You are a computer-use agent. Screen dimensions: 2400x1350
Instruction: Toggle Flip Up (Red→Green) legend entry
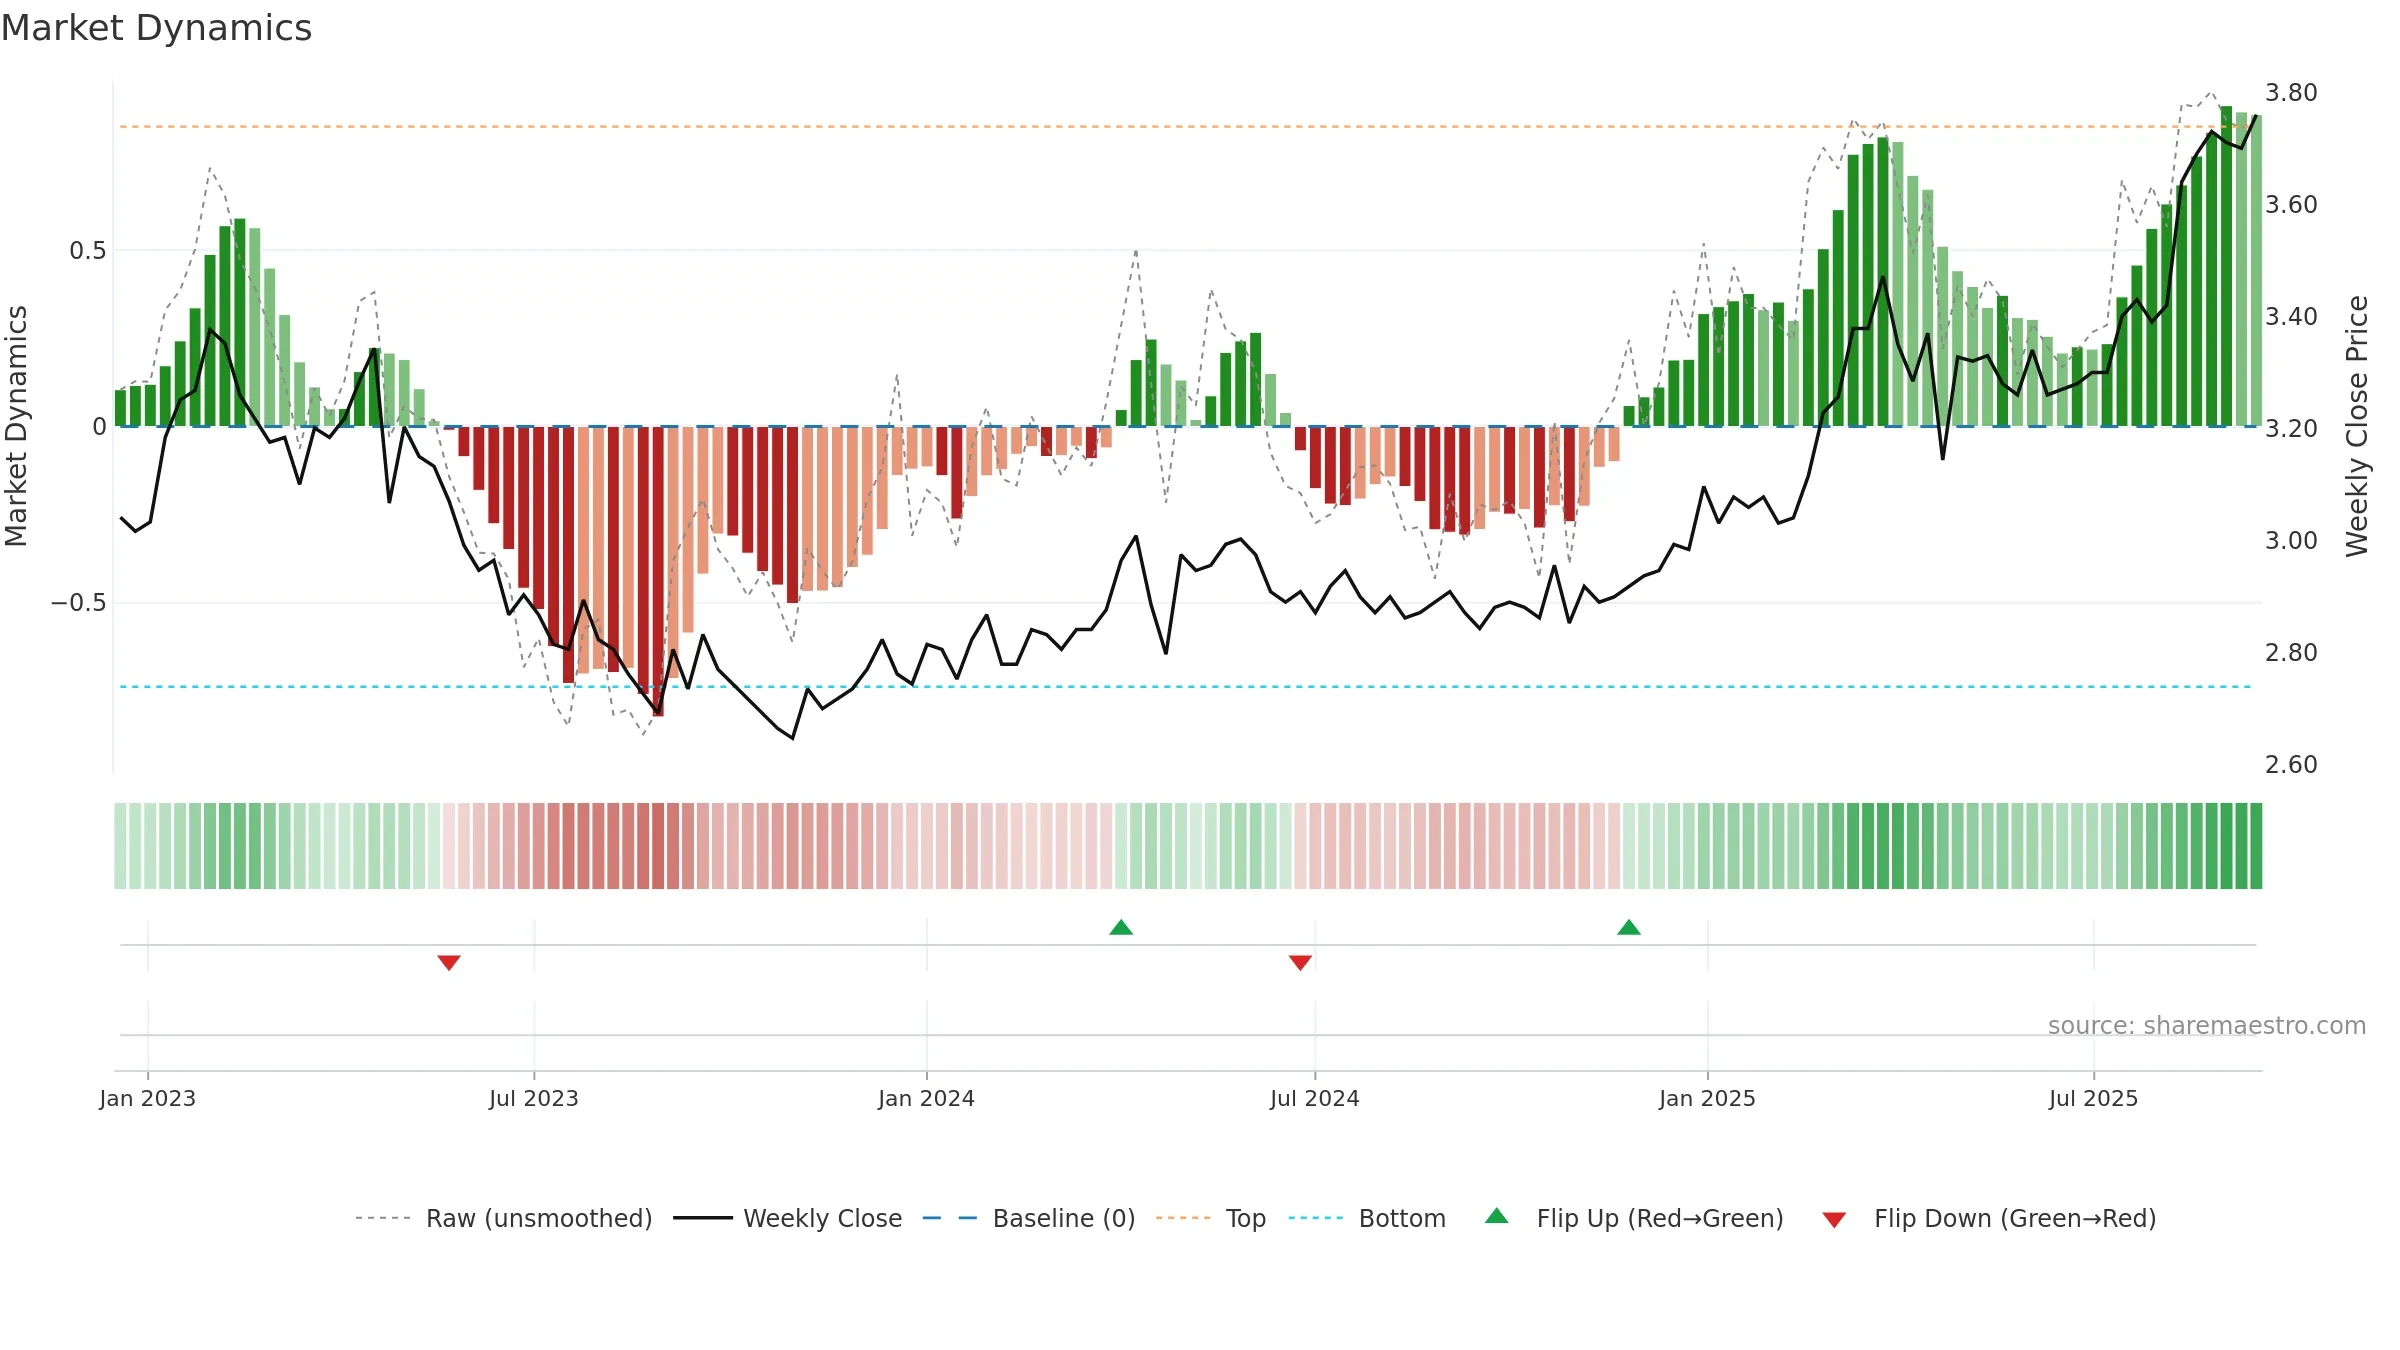pyautogui.click(x=1634, y=1218)
